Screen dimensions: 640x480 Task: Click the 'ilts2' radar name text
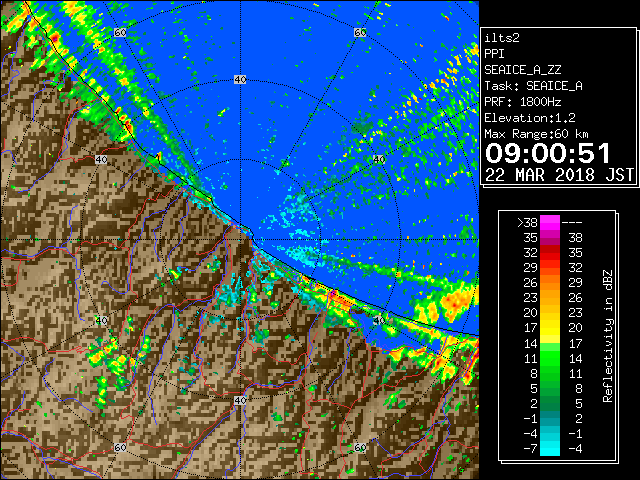502,38
